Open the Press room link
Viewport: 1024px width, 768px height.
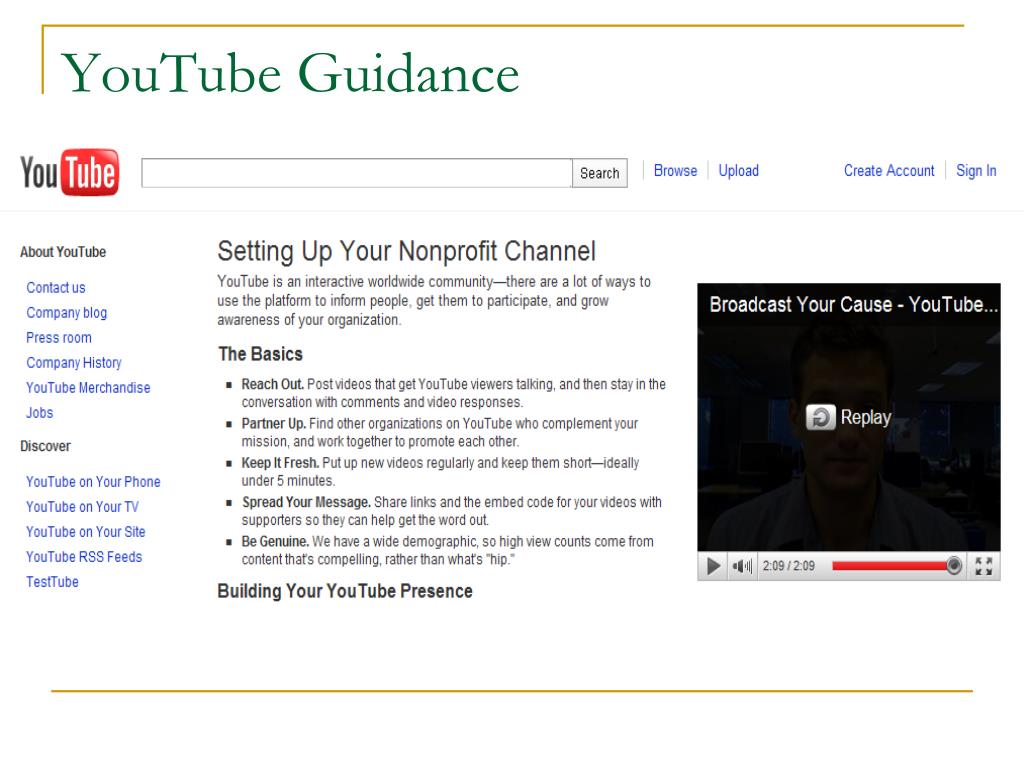[59, 338]
